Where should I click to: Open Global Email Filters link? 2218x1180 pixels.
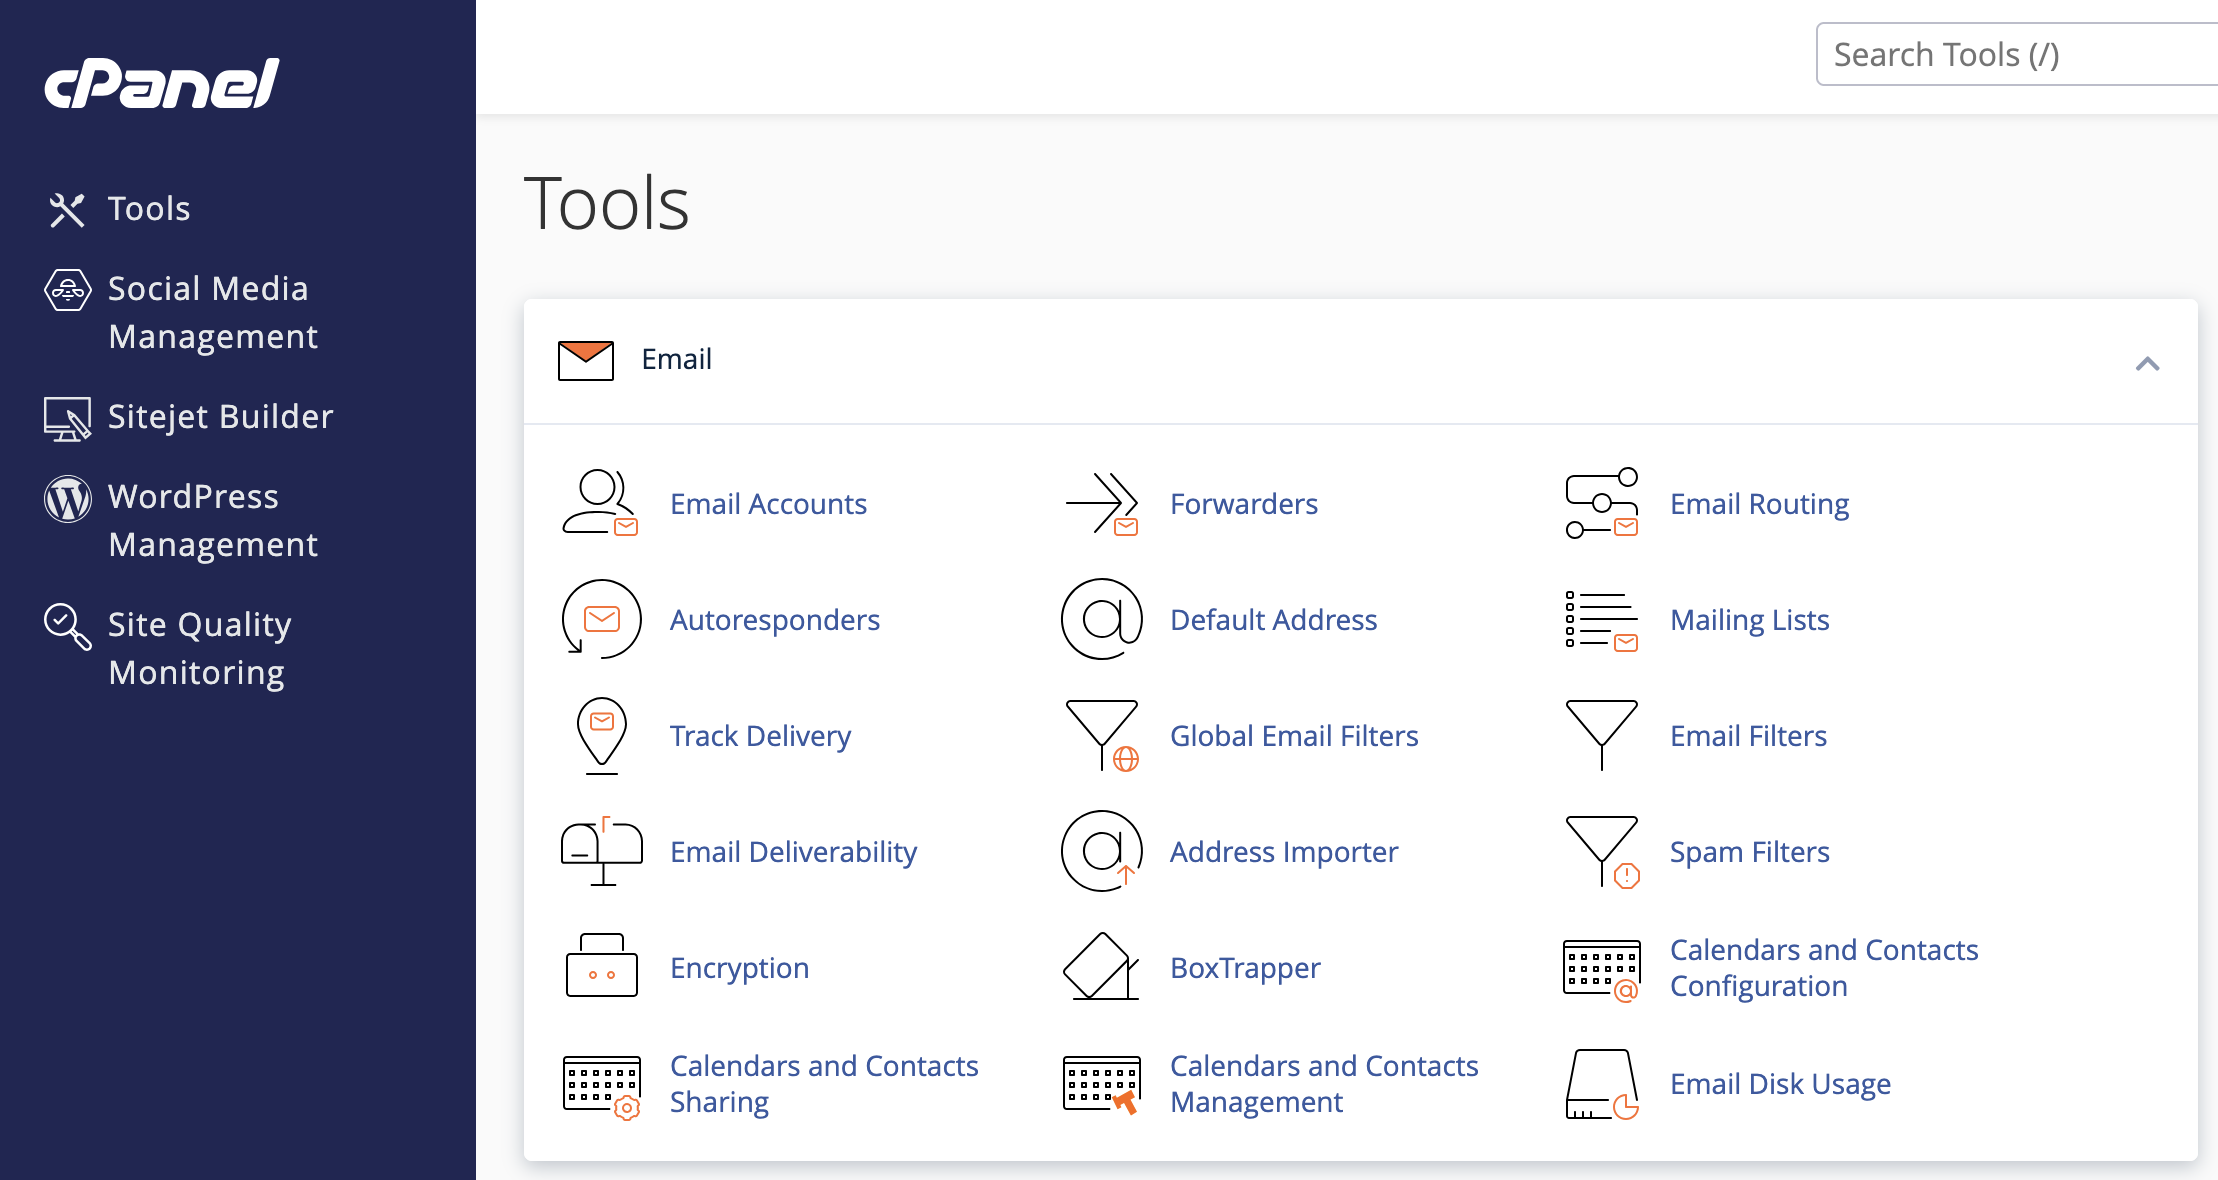tap(1294, 736)
